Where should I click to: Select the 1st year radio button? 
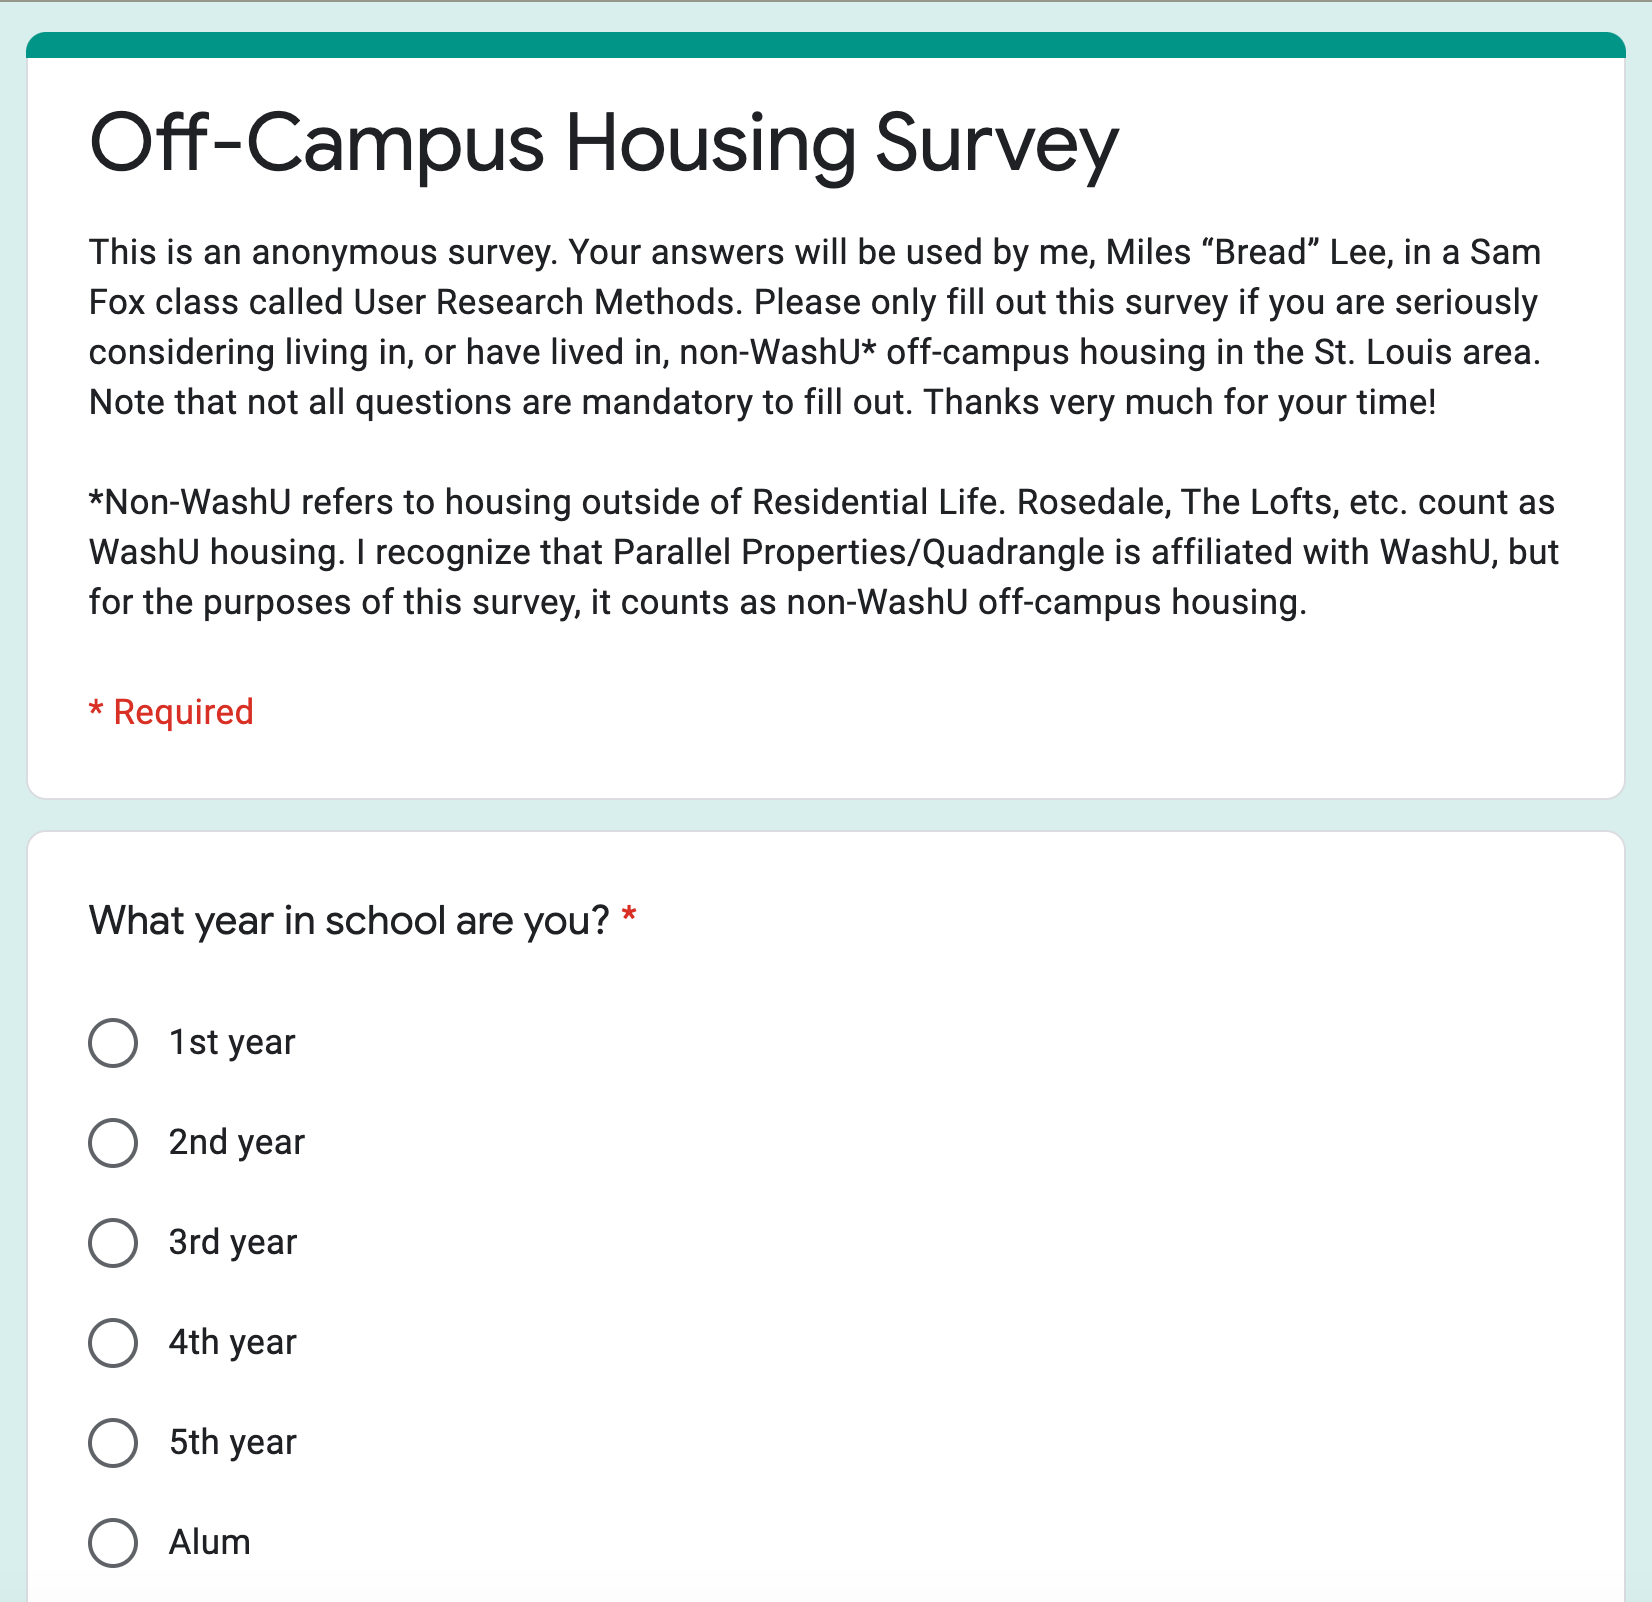click(113, 1043)
